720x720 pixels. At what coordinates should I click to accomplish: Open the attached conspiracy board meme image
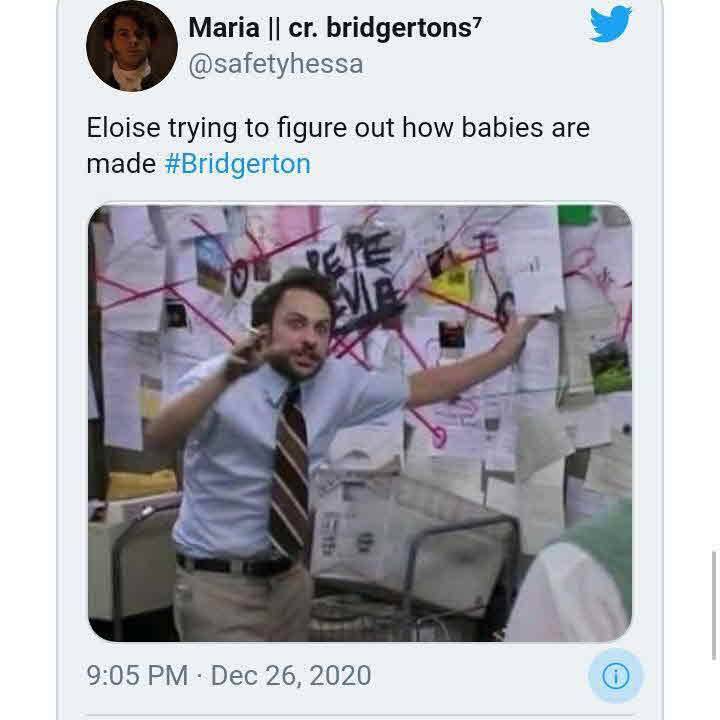pyautogui.click(x=360, y=423)
